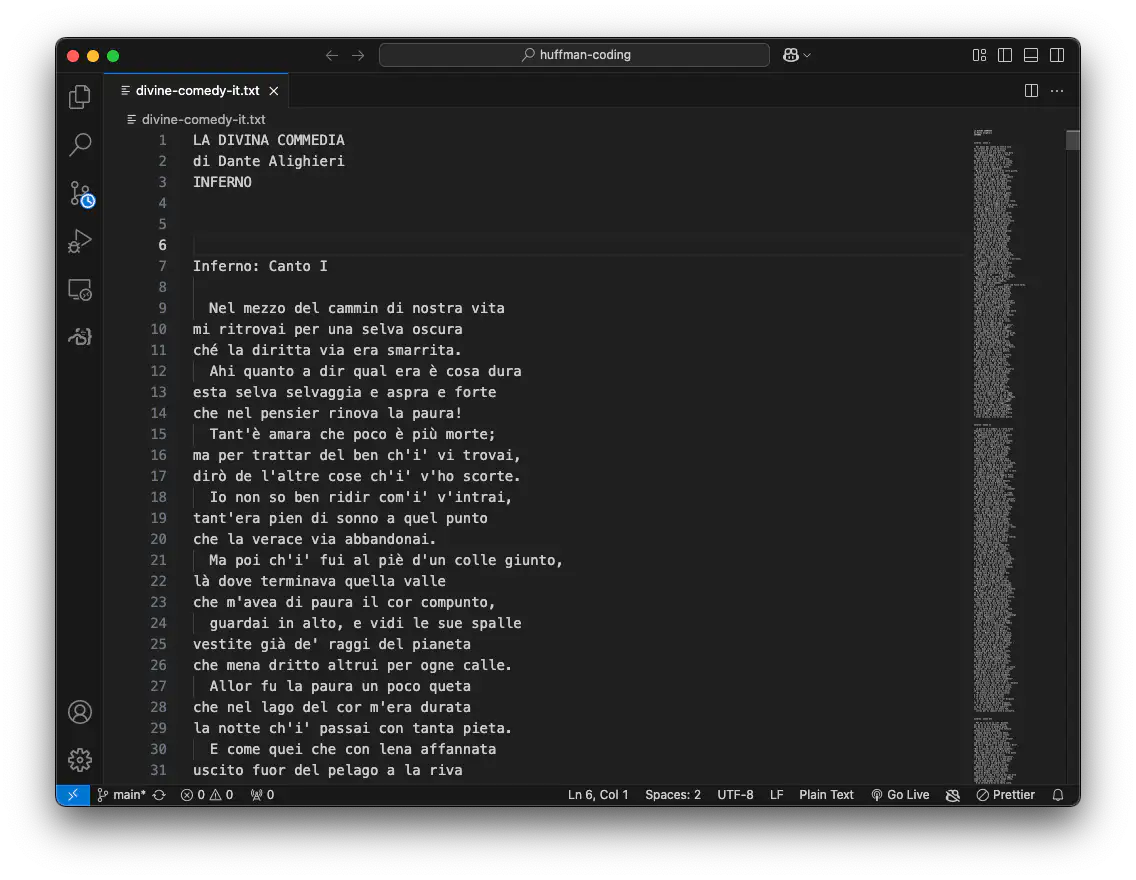Go back using navigation arrow
This screenshot has width=1136, height=880.
(332, 55)
